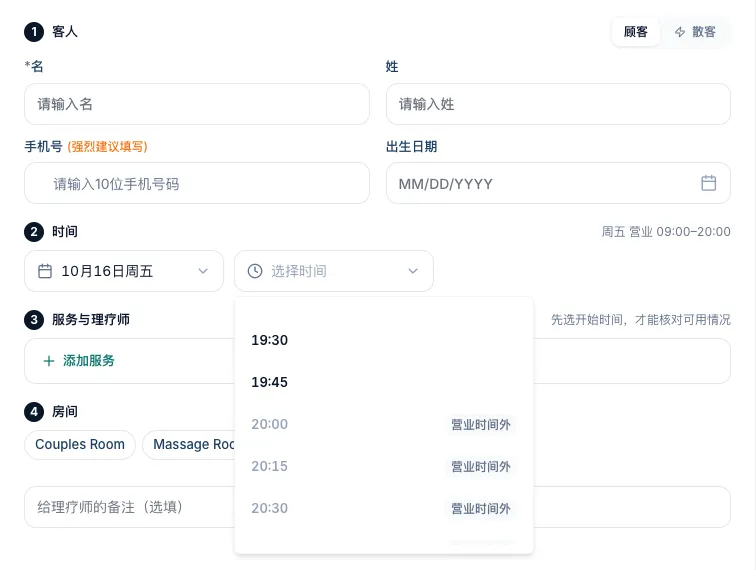Collapse the time selector chevron
This screenshot has width=756, height=570.
pyautogui.click(x=413, y=271)
